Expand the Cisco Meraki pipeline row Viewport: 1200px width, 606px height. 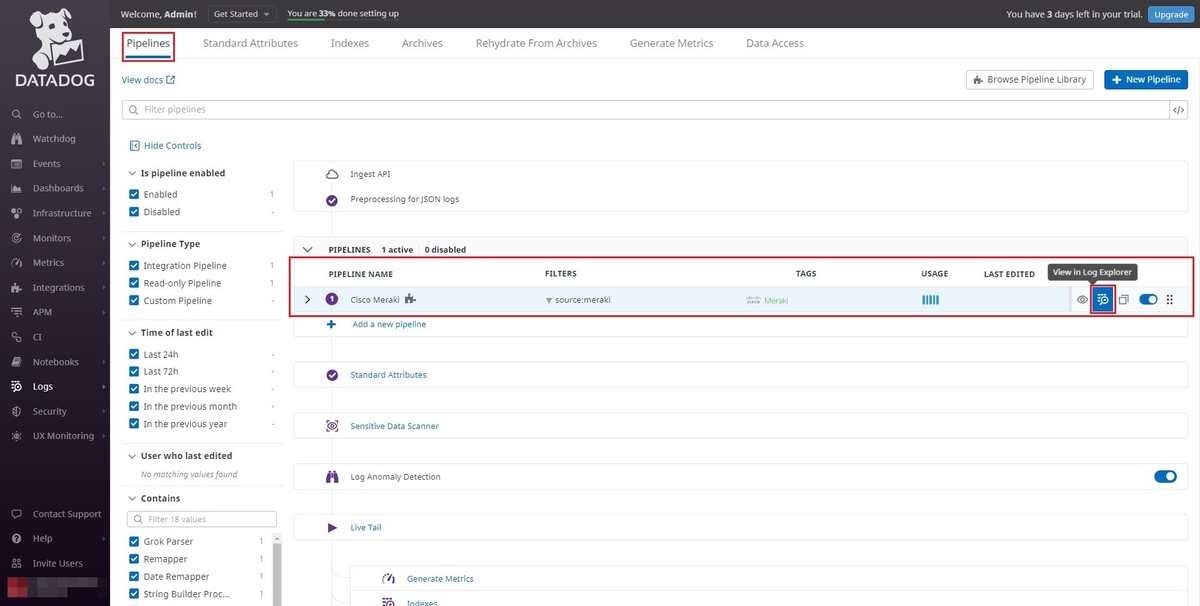tap(308, 299)
